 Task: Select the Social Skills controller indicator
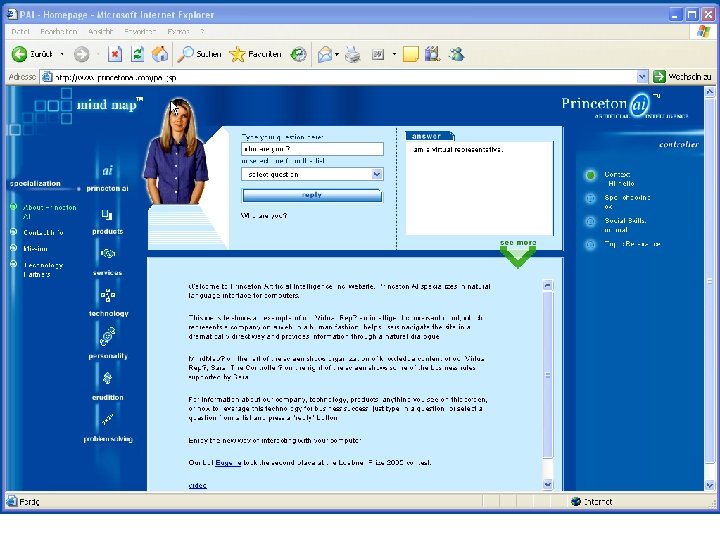(x=591, y=221)
